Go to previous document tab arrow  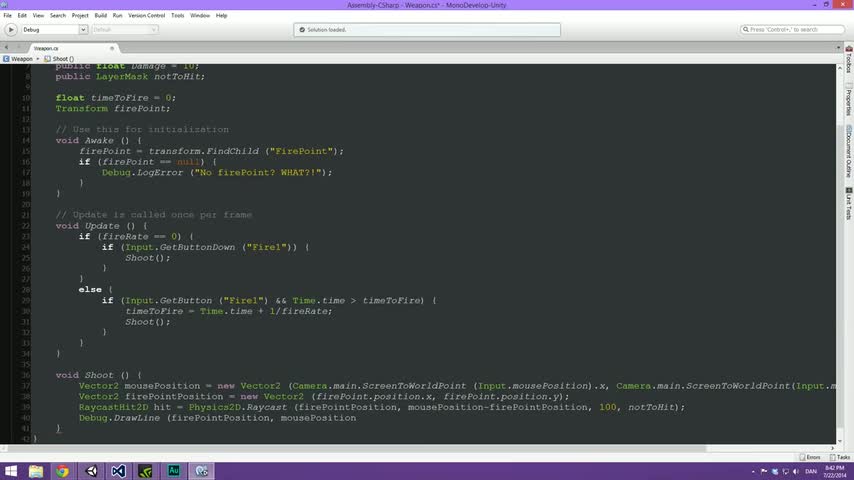(x=6, y=48)
